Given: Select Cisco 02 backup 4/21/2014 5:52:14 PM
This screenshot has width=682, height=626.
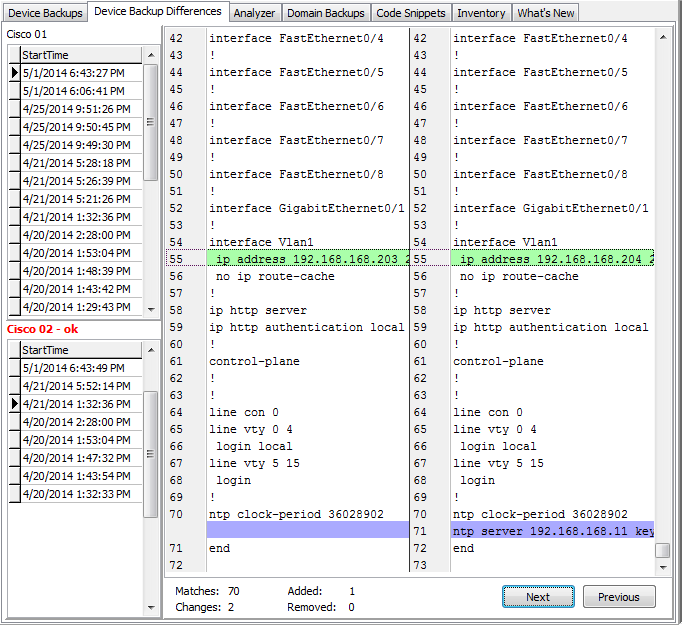Looking at the screenshot, I should (x=76, y=386).
